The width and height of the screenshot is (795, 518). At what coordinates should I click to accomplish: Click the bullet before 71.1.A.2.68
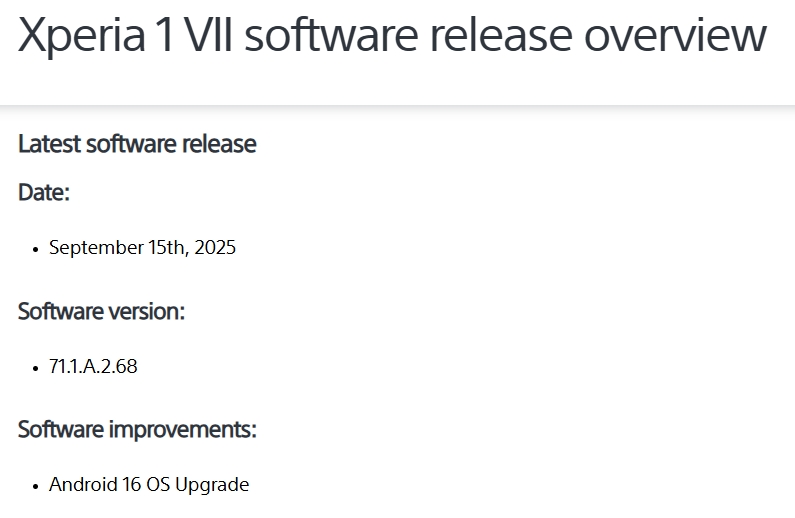click(35, 368)
